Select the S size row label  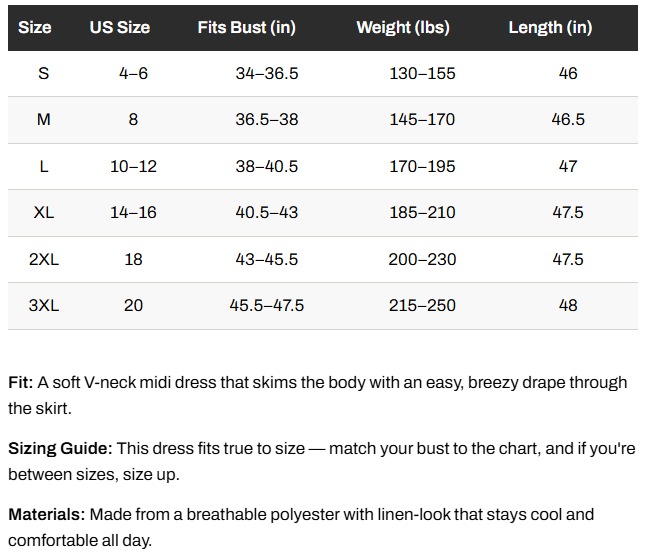coord(44,74)
